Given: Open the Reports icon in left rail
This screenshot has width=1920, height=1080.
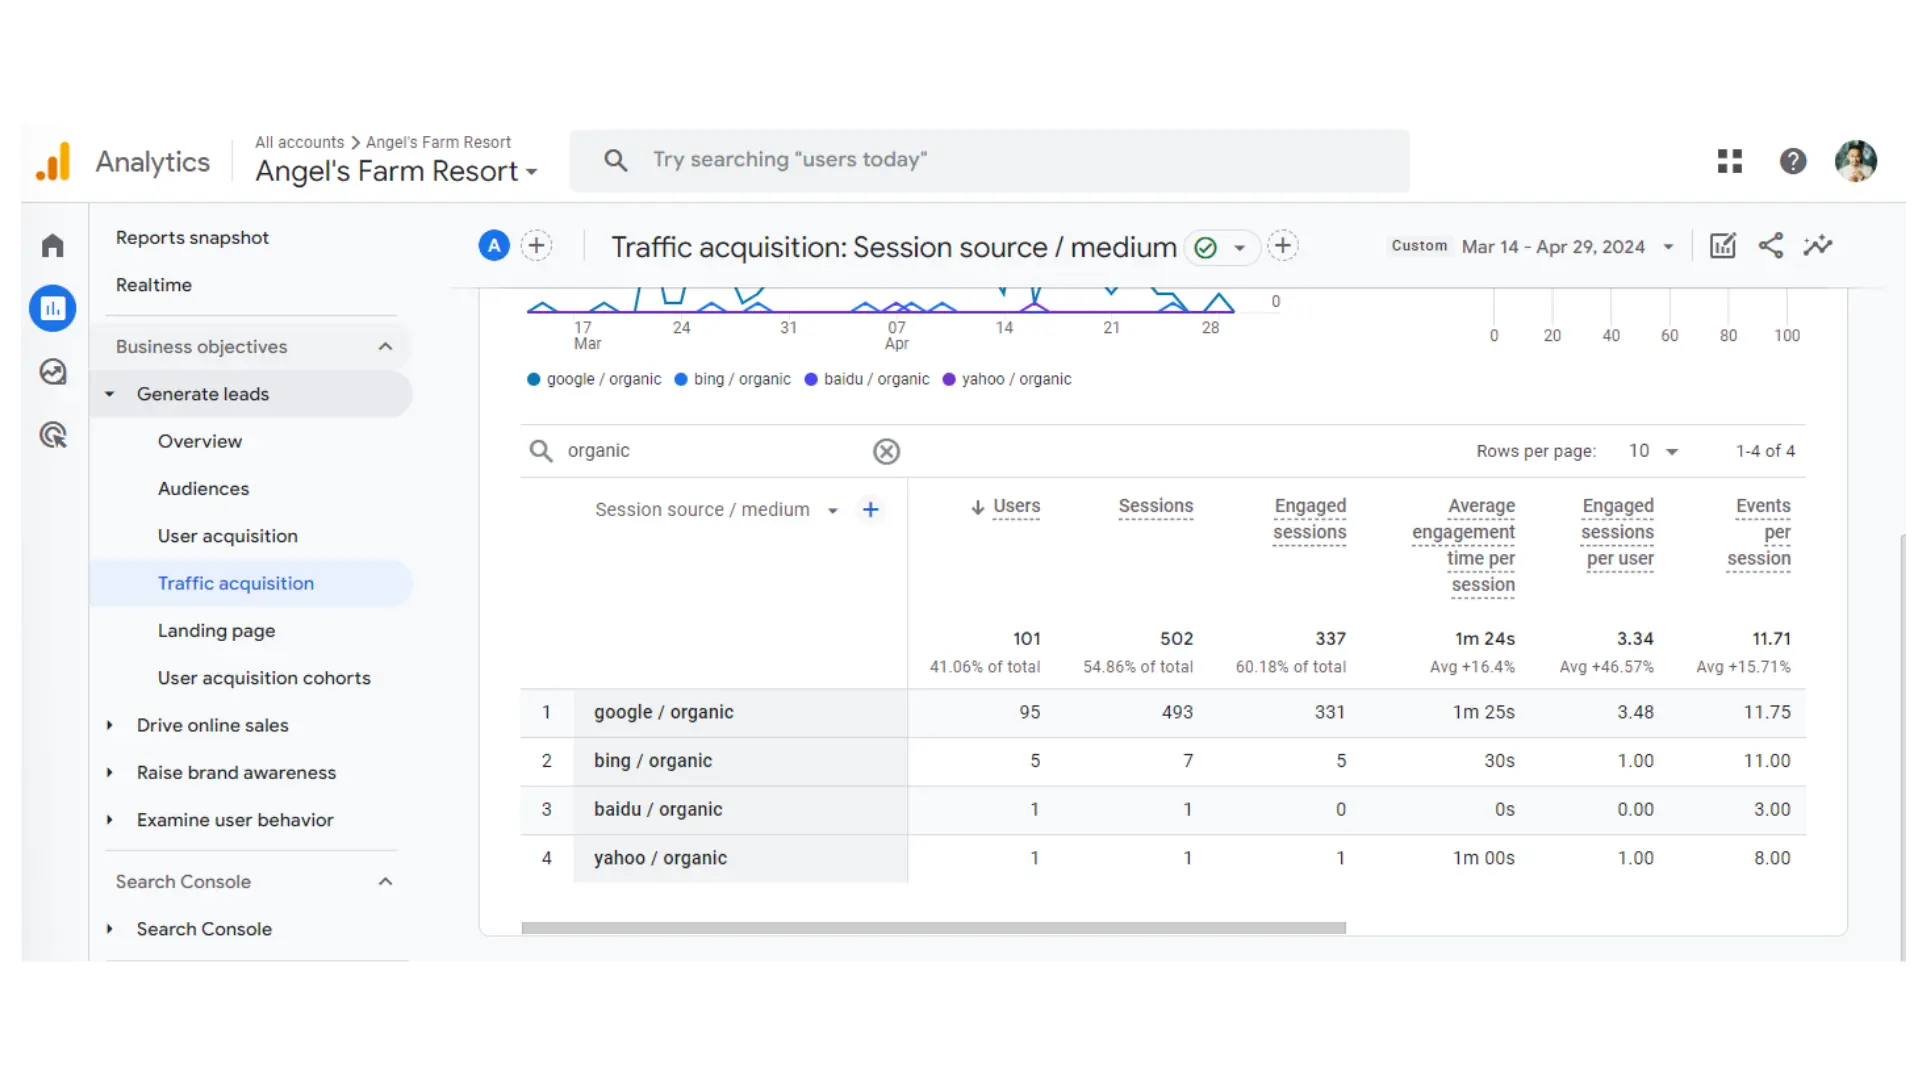Looking at the screenshot, I should click(53, 309).
